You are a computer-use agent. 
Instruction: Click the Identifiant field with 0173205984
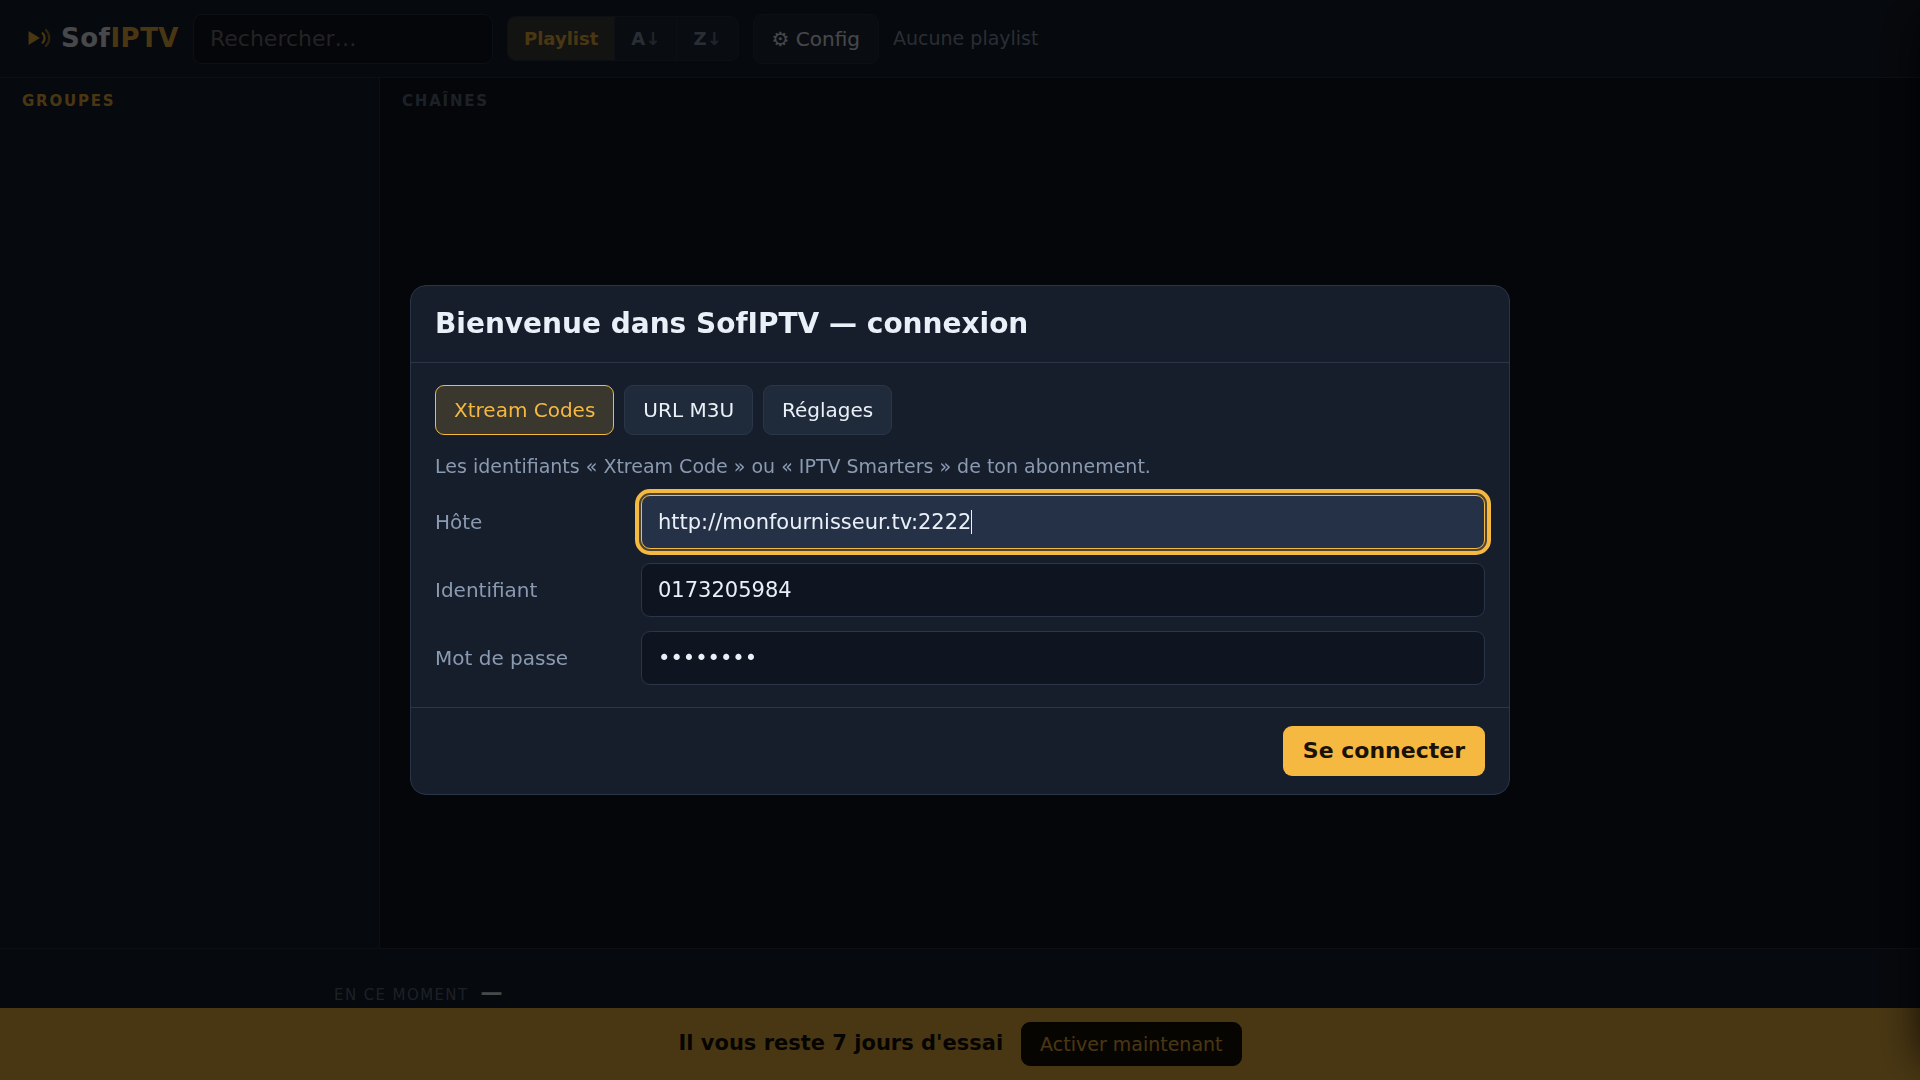coord(1063,590)
